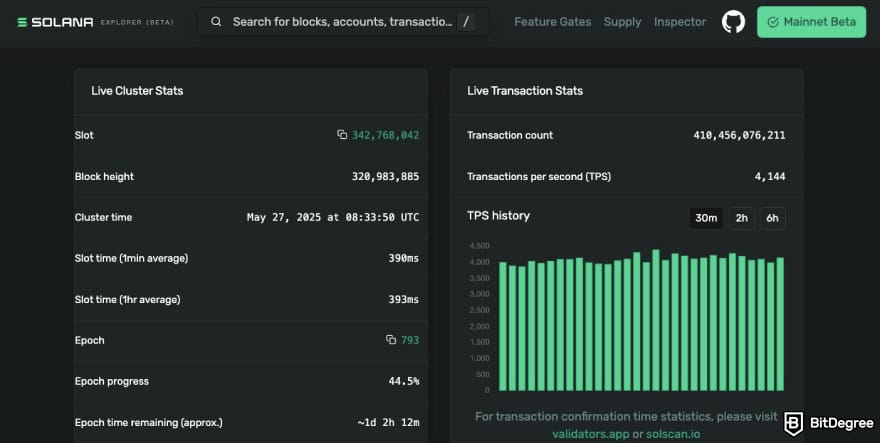Viewport: 880px width, 443px height.
Task: Click block height value 320,983,885
Action: 385,176
